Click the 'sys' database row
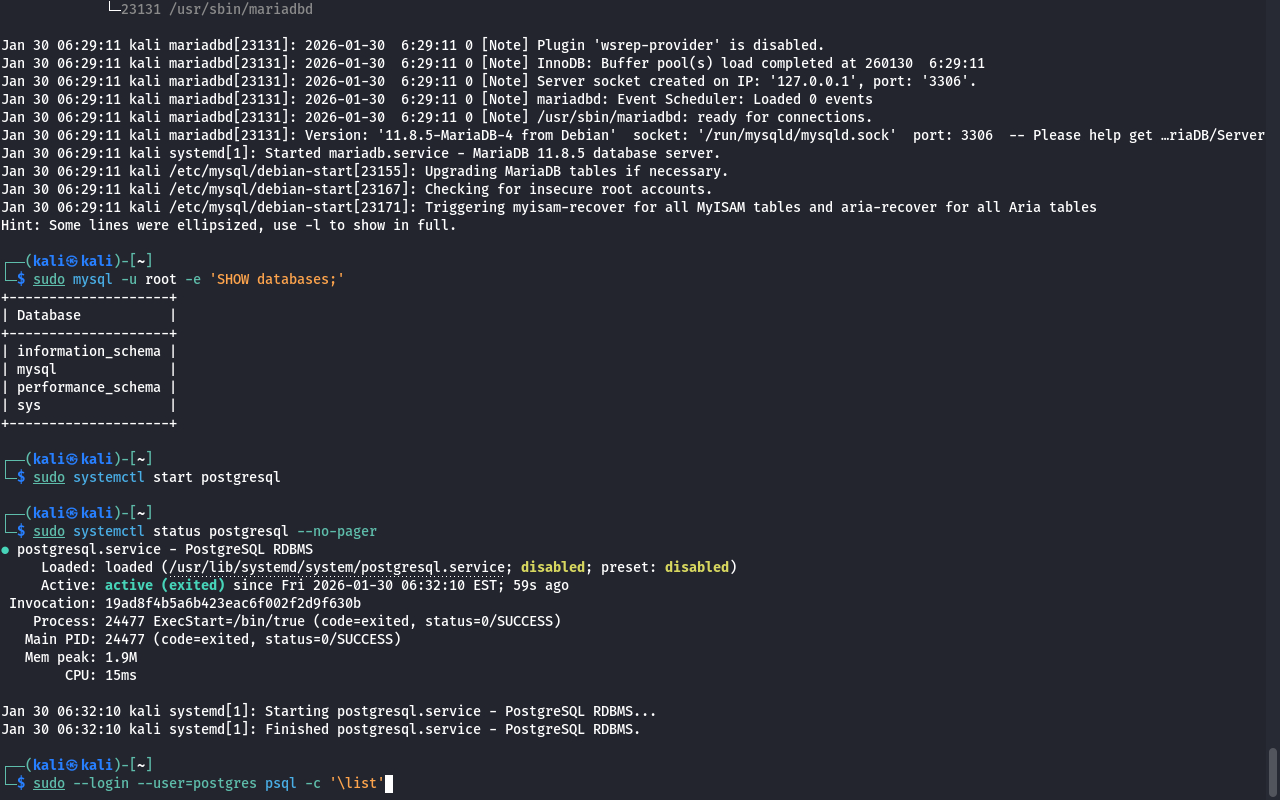 pyautogui.click(x=29, y=405)
